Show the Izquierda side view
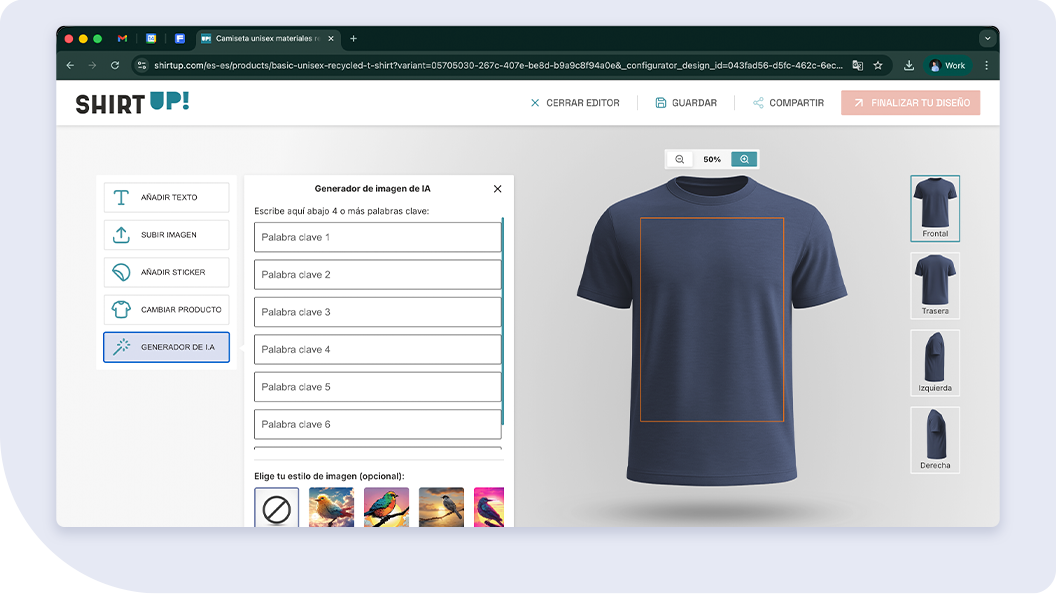The height and width of the screenshot is (594, 1056). pos(935,362)
